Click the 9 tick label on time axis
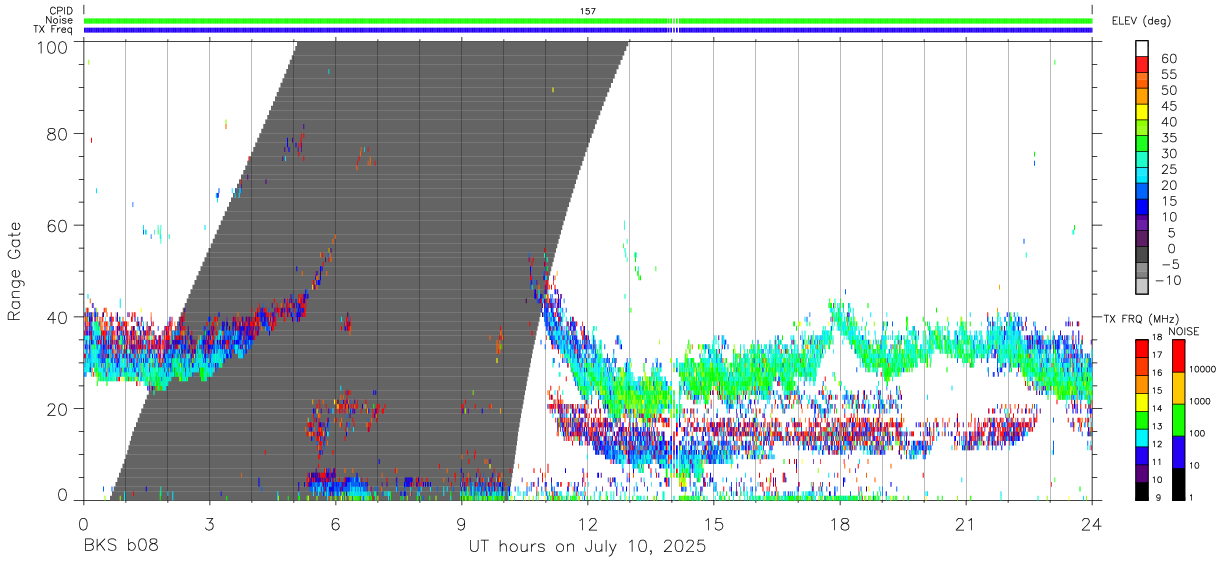Image resolution: width=1228 pixels, height=567 pixels. pyautogui.click(x=461, y=524)
